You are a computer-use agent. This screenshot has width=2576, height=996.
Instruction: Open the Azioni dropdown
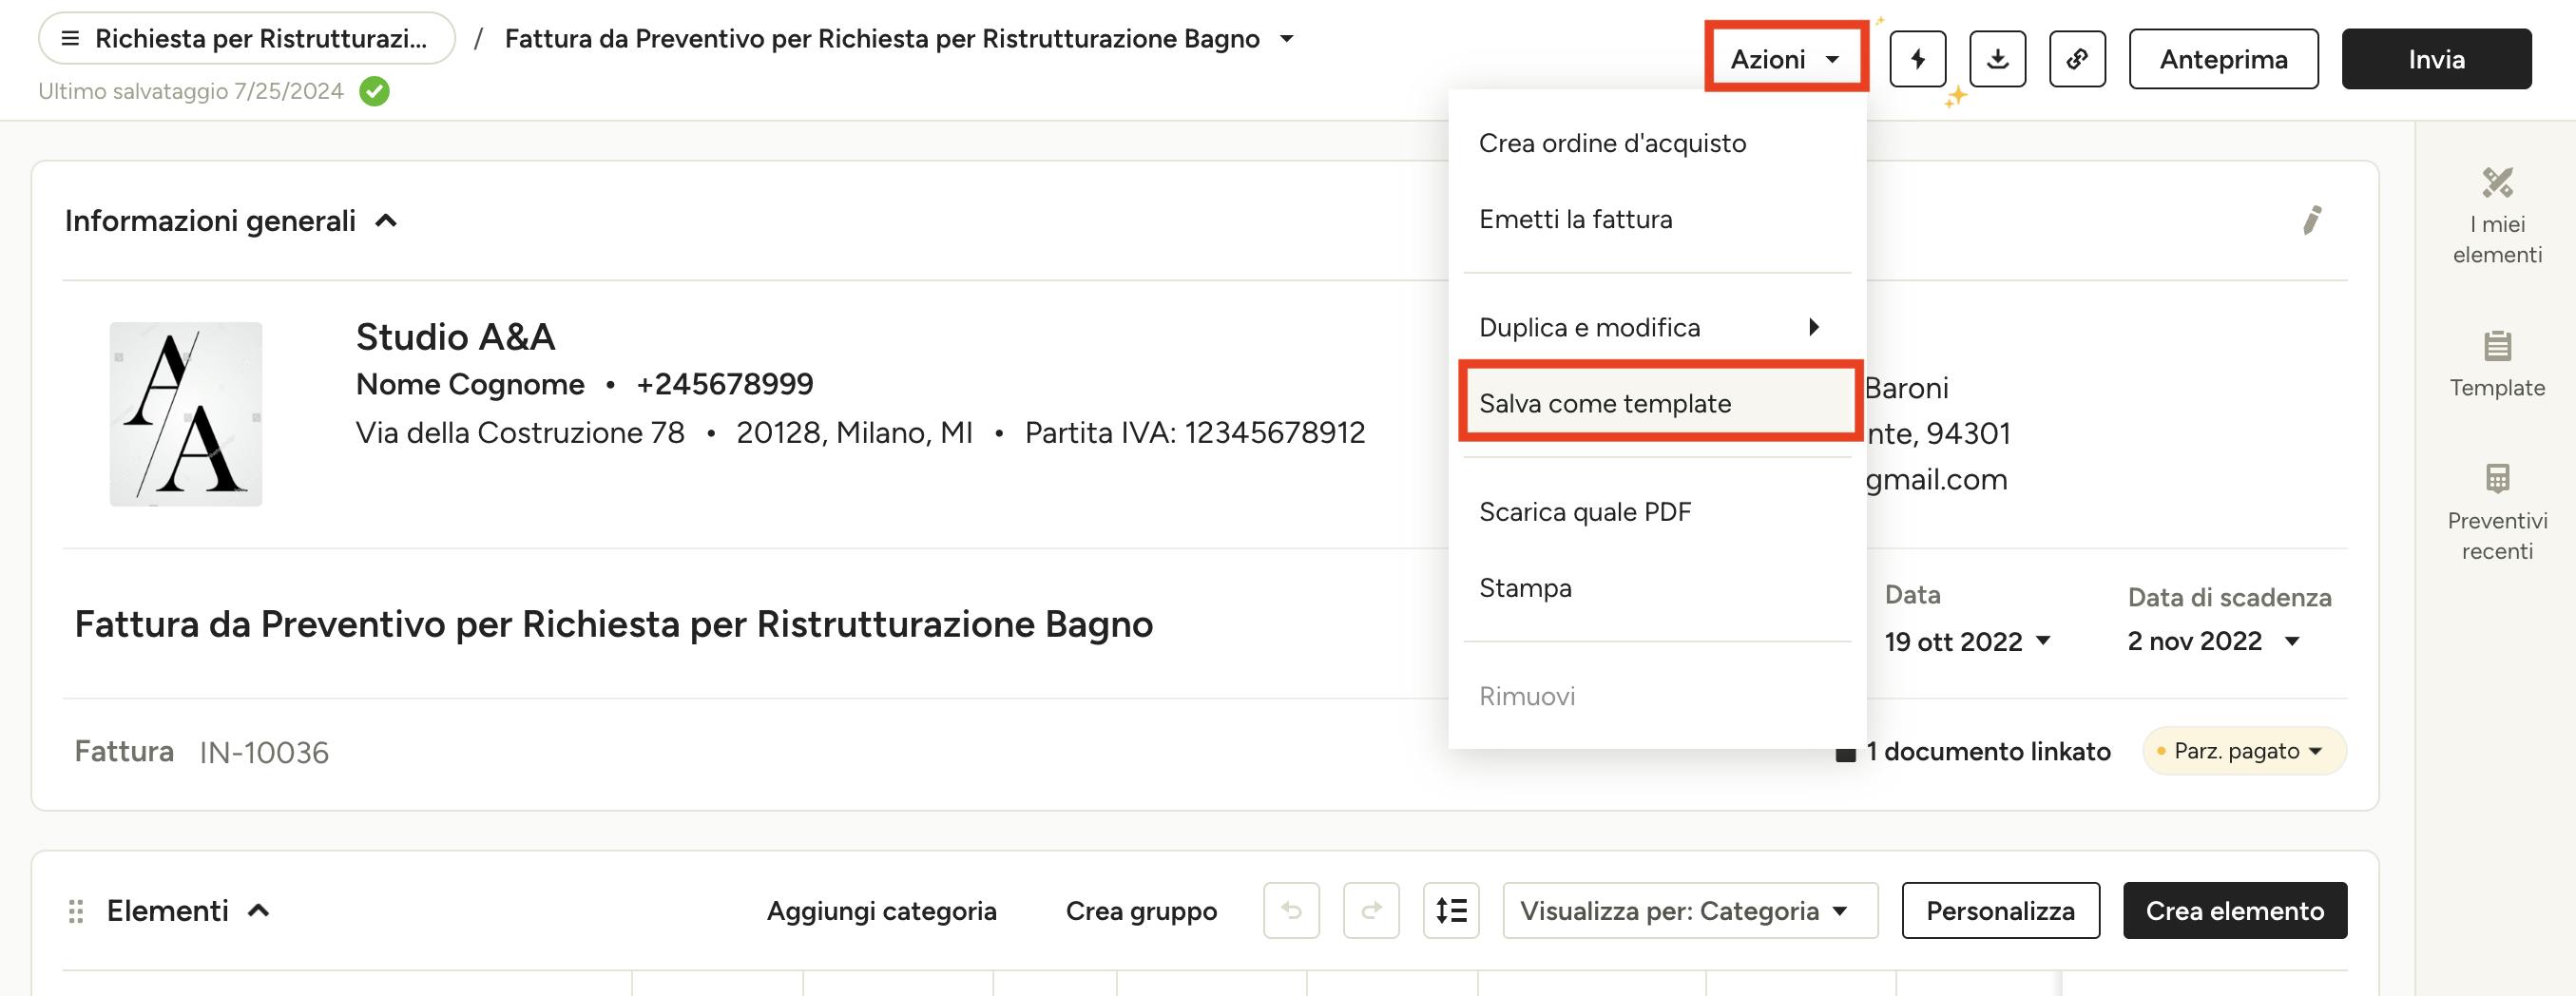[x=1786, y=59]
